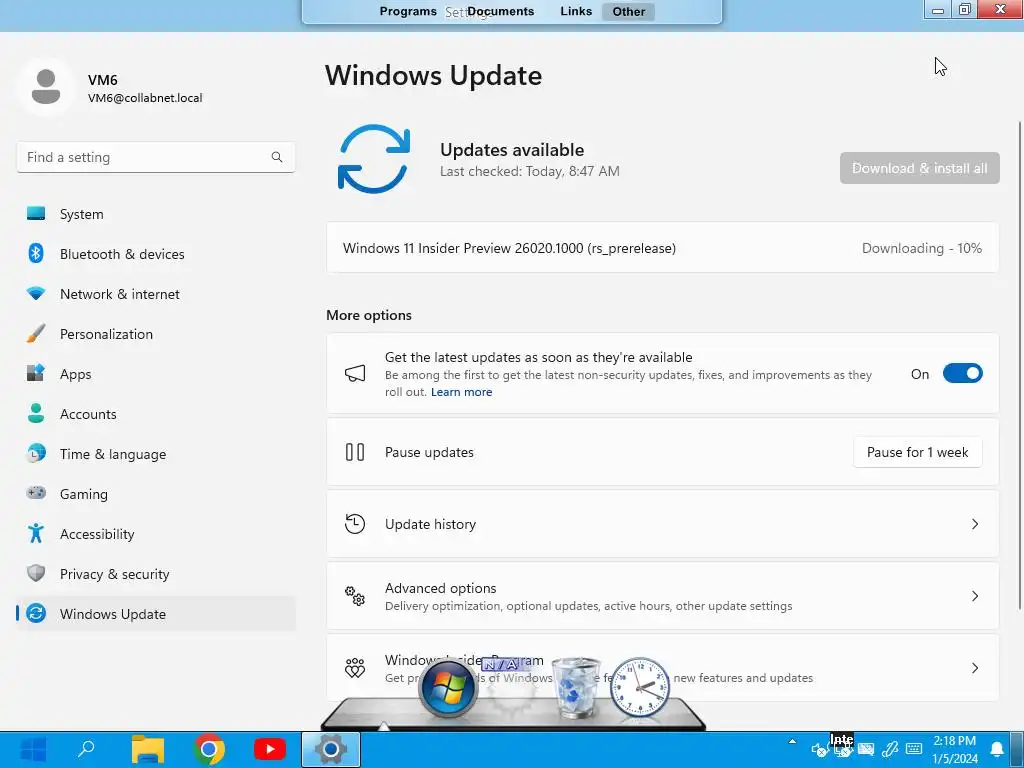
Task: Go to Privacy & security settings
Action: tap(155, 574)
